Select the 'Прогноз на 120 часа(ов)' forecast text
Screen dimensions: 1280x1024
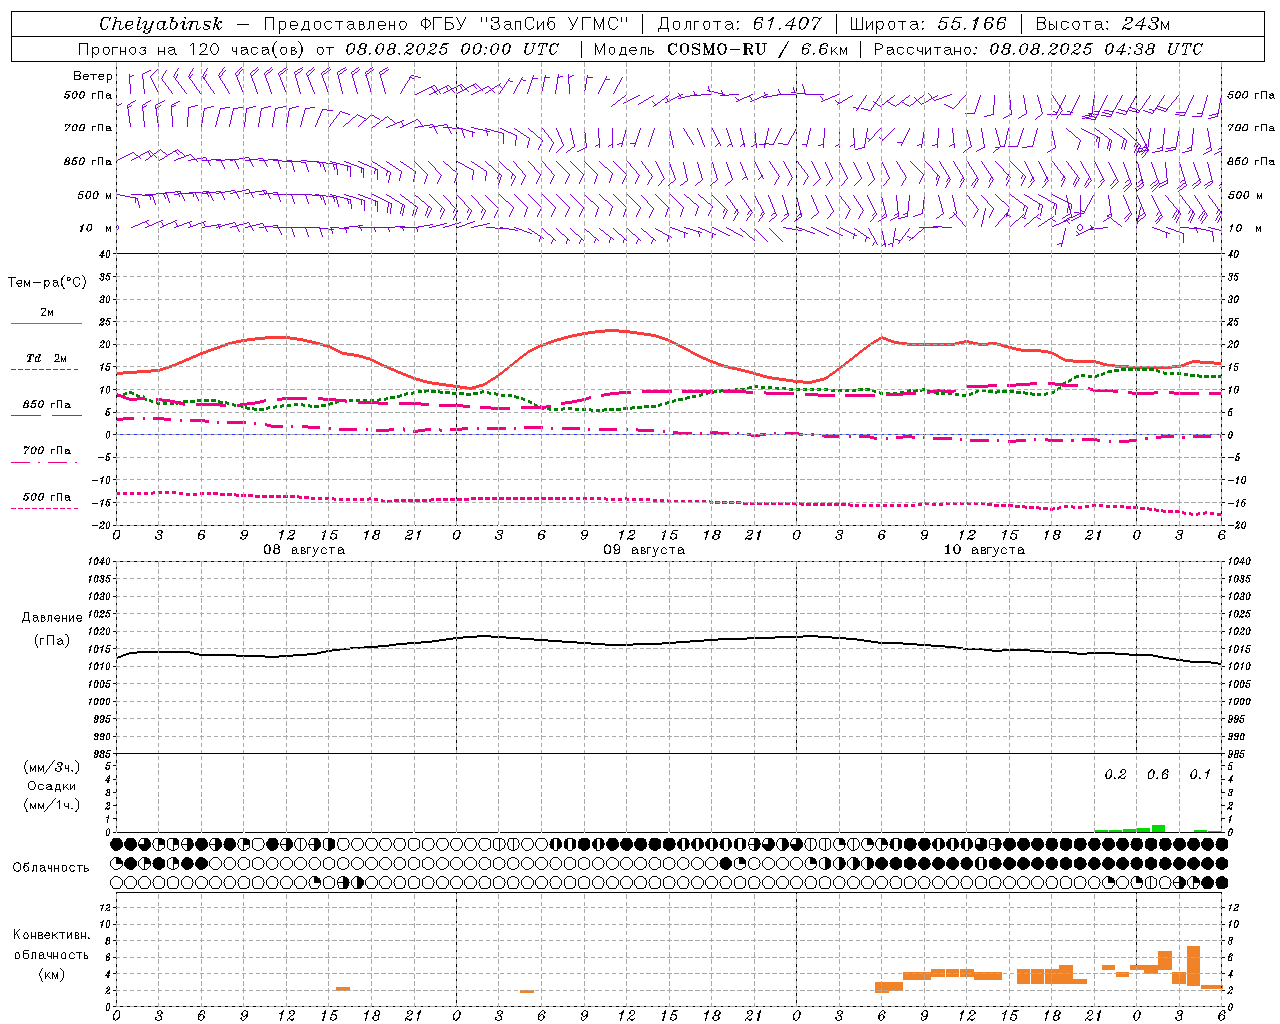[192, 49]
